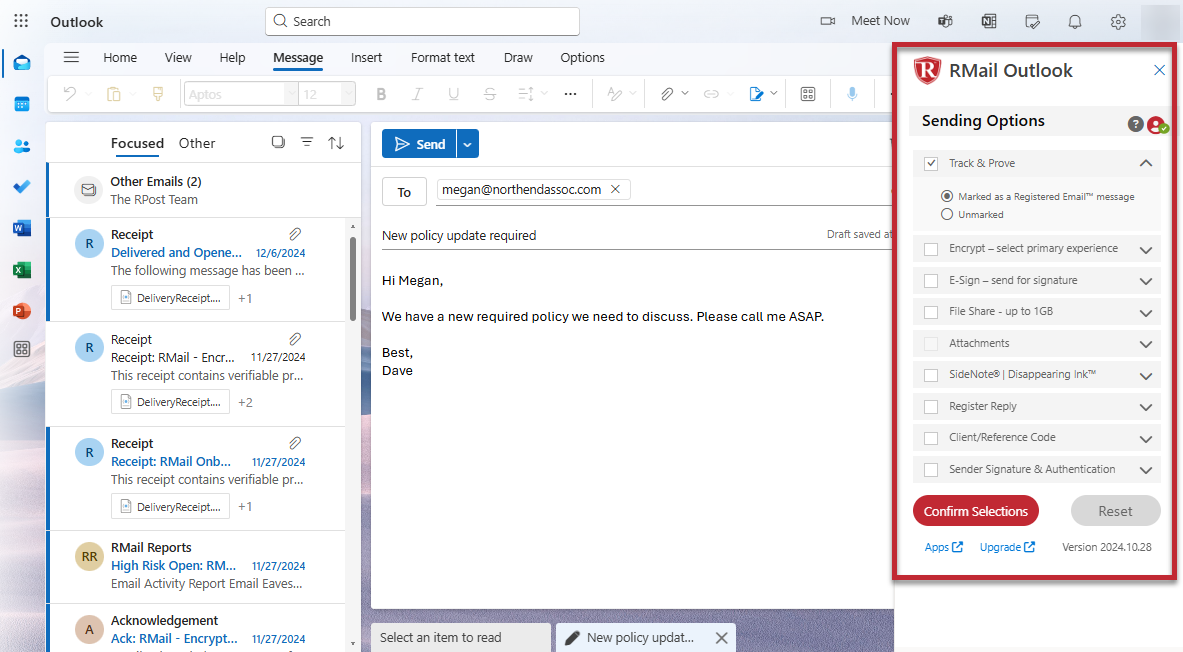The width and height of the screenshot is (1183, 652).
Task: Open the Calendar icon in left sidebar
Action: point(22,104)
